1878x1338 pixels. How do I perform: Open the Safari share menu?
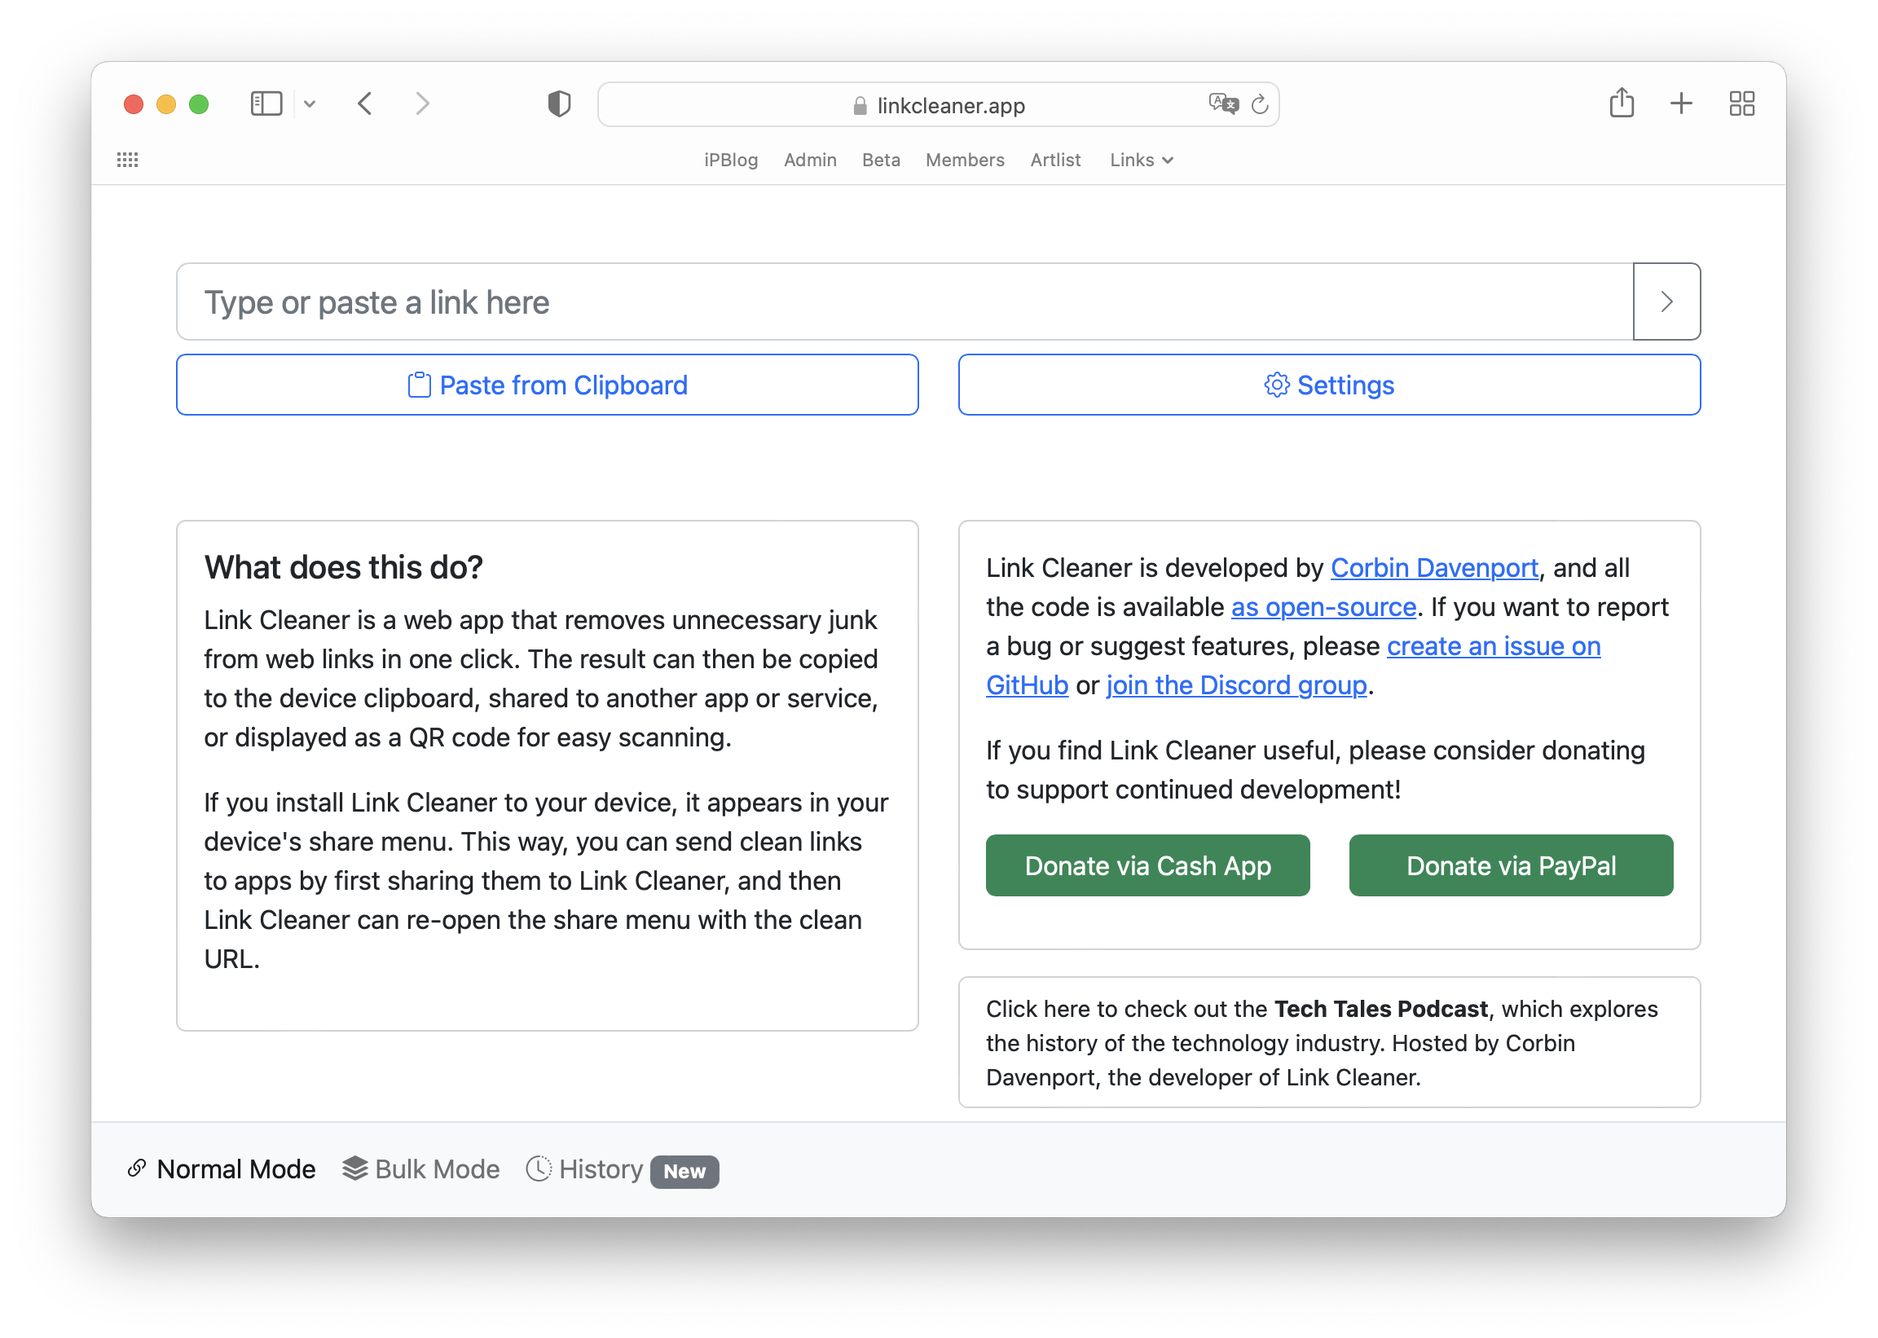[1622, 102]
